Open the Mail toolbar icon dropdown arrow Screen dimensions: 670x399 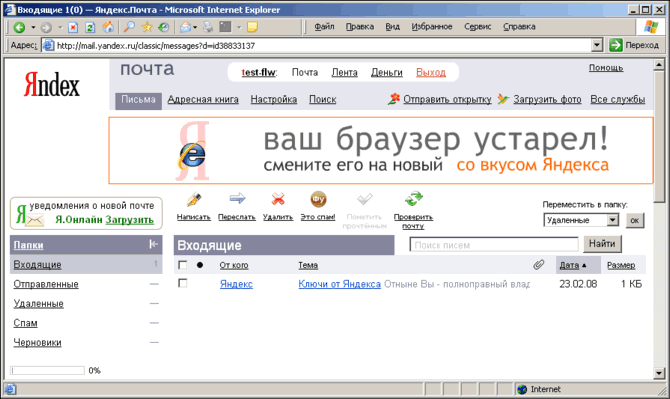195,27
